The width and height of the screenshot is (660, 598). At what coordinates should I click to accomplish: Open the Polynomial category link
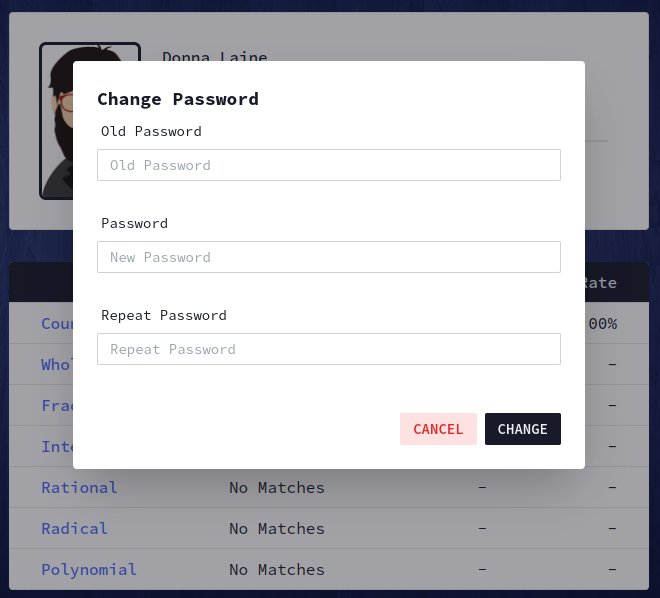pos(89,569)
